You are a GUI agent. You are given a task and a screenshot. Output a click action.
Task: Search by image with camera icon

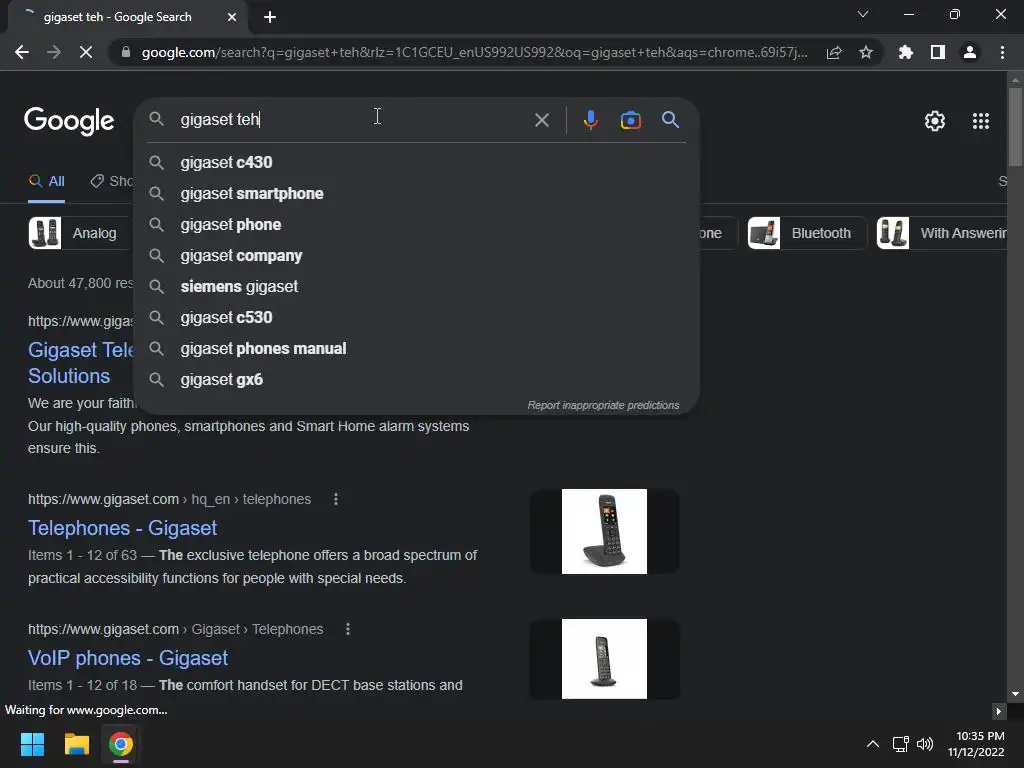click(630, 120)
